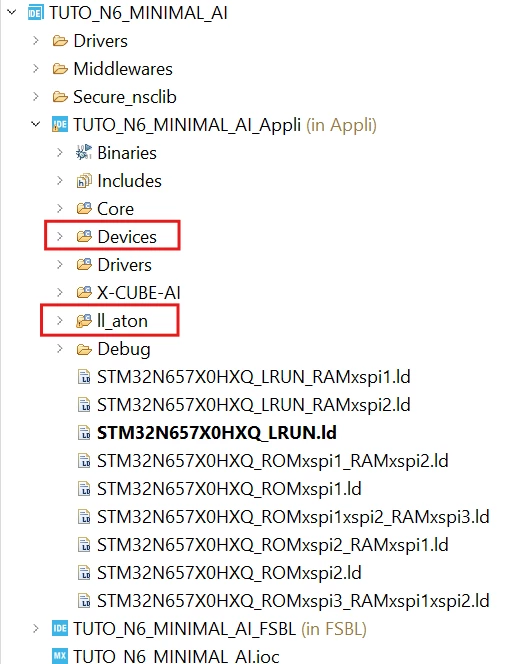Click the IDE icon of TUTO_N6_MINIMAL_AI_FSBL

[x=60, y=628]
